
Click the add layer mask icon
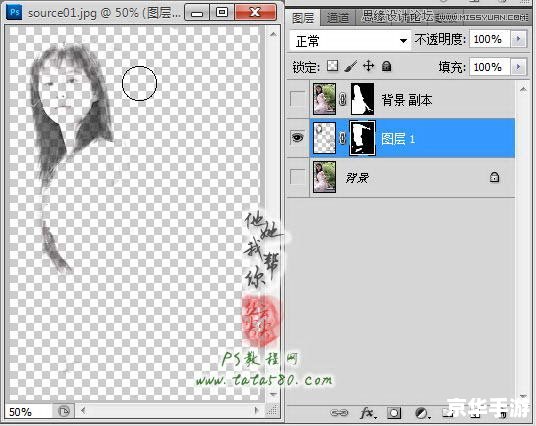click(394, 413)
